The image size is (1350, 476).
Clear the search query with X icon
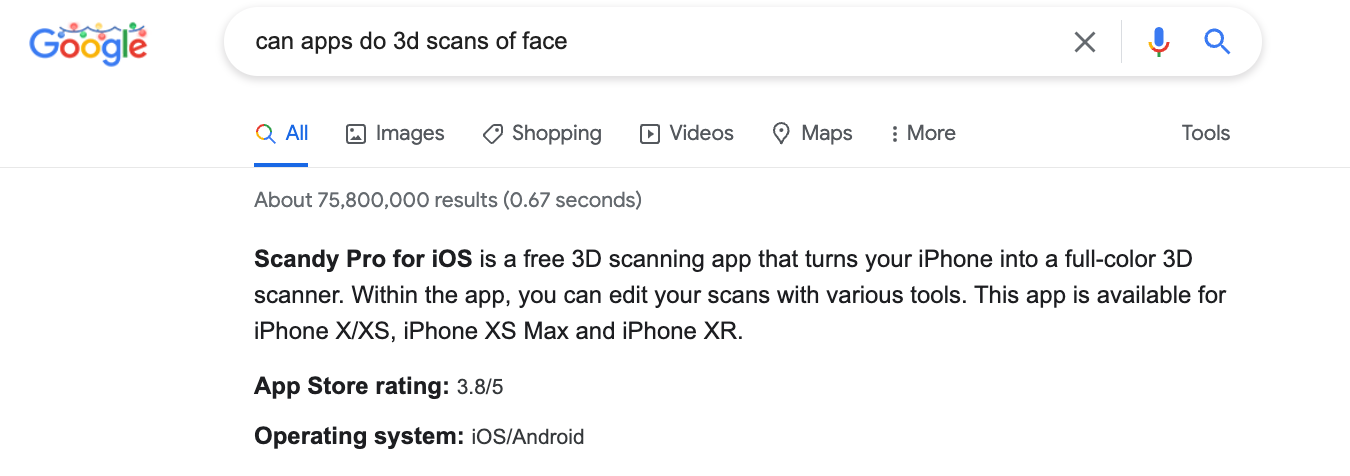tap(1084, 42)
